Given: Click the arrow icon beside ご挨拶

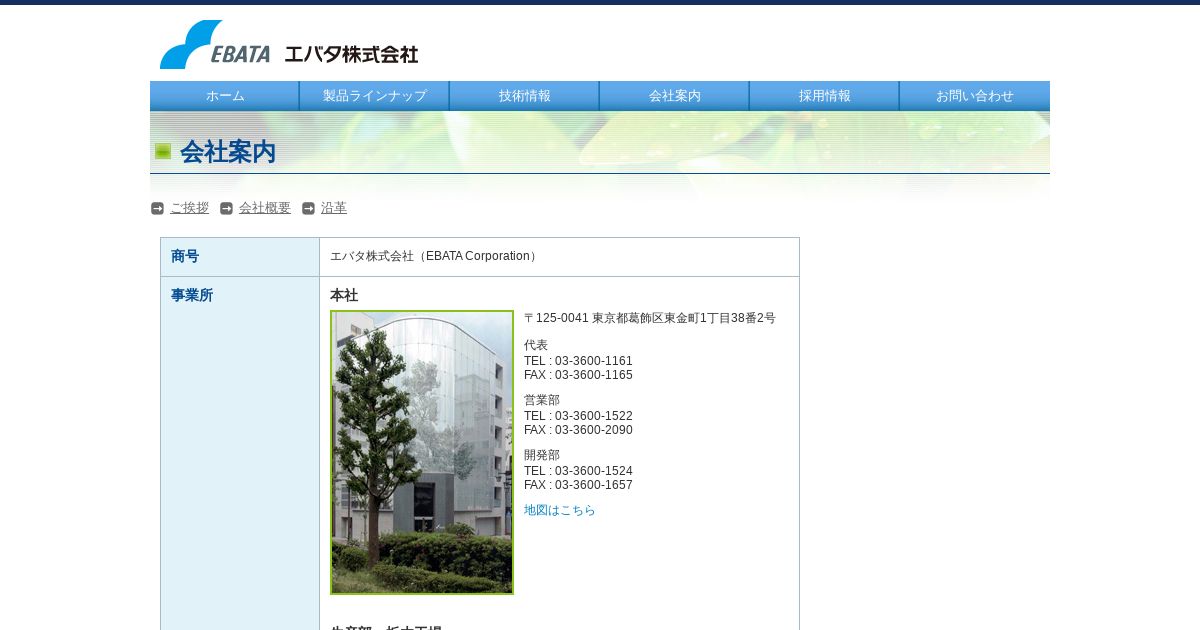Looking at the screenshot, I should point(157,208).
